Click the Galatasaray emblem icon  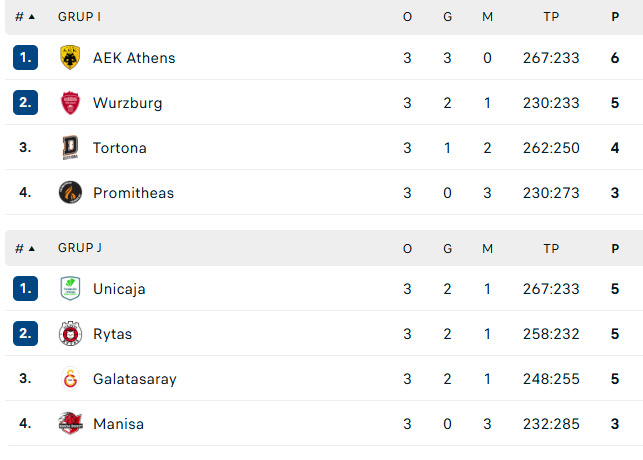[70, 378]
